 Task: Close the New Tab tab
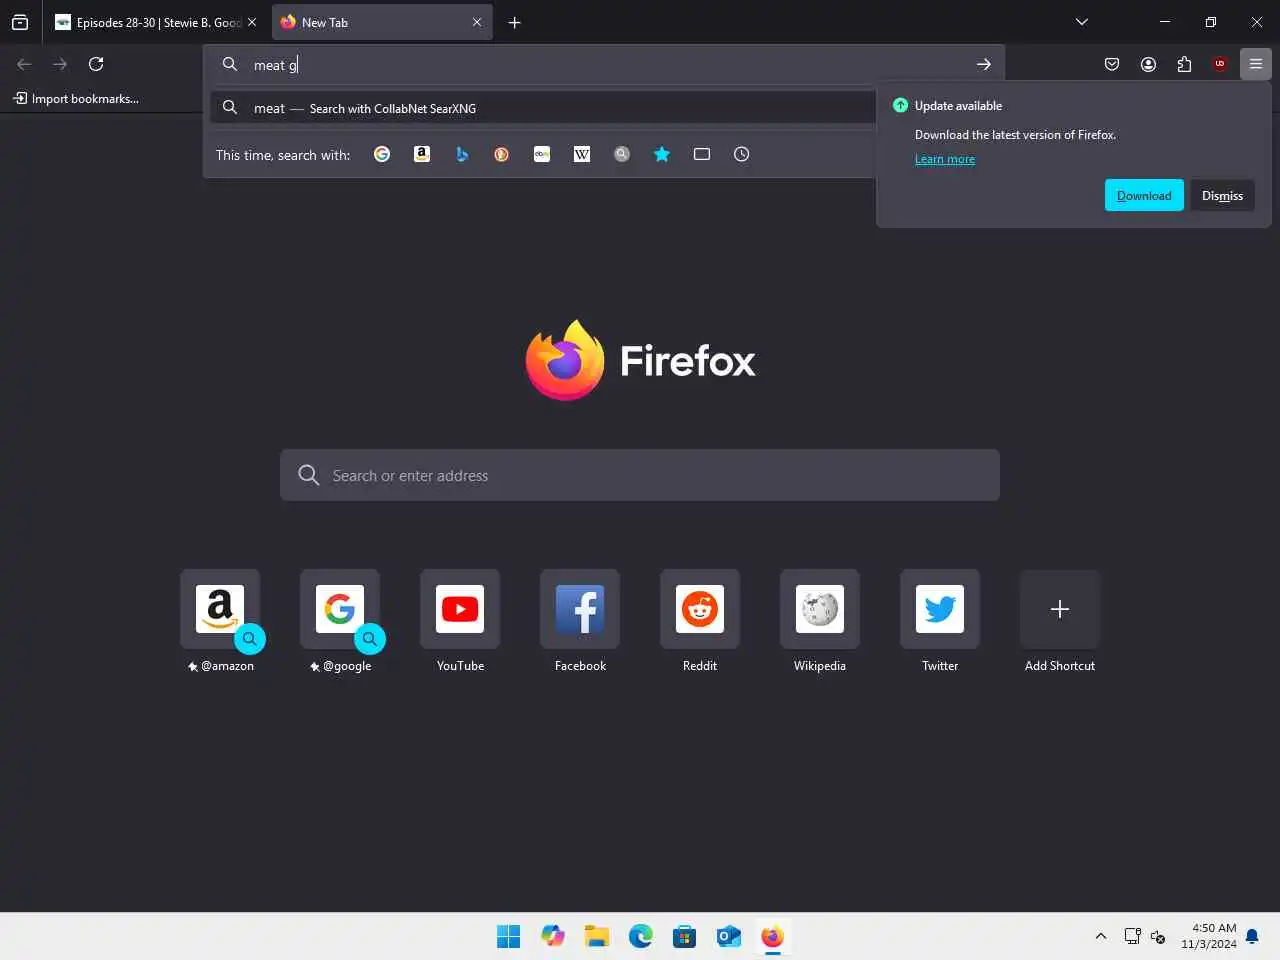coord(477,22)
